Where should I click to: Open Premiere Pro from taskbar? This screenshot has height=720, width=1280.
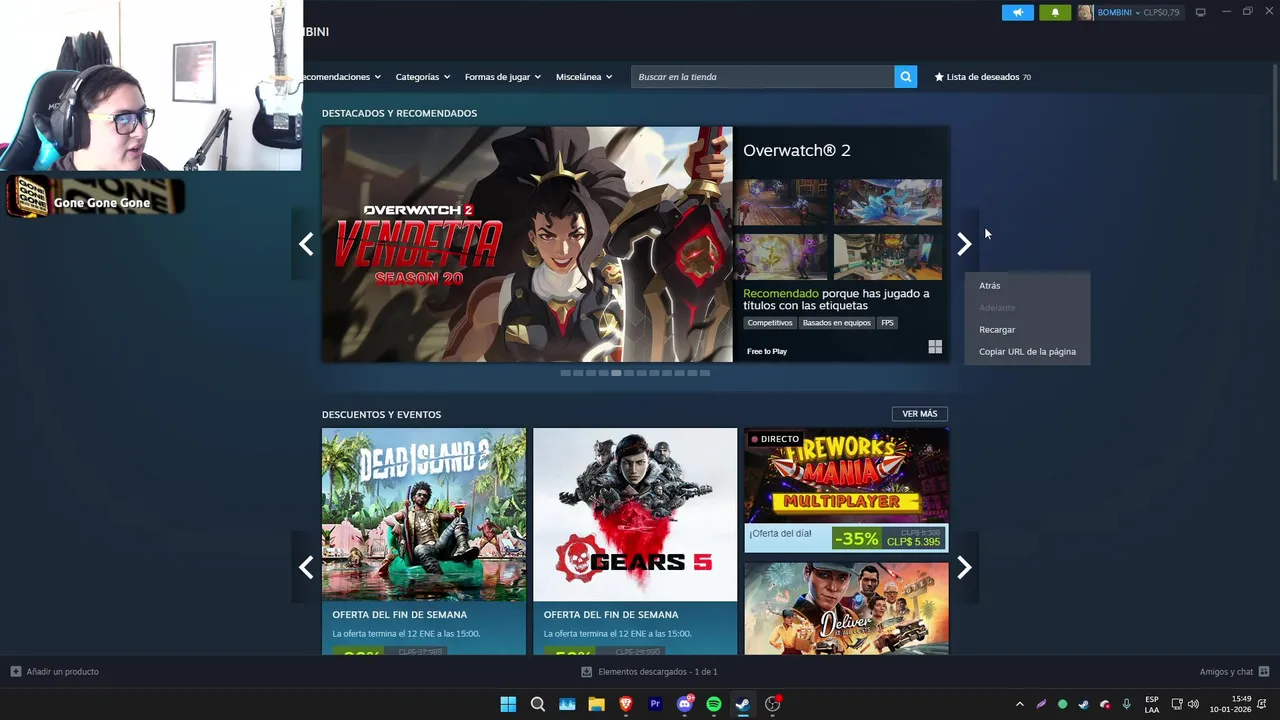click(x=655, y=704)
